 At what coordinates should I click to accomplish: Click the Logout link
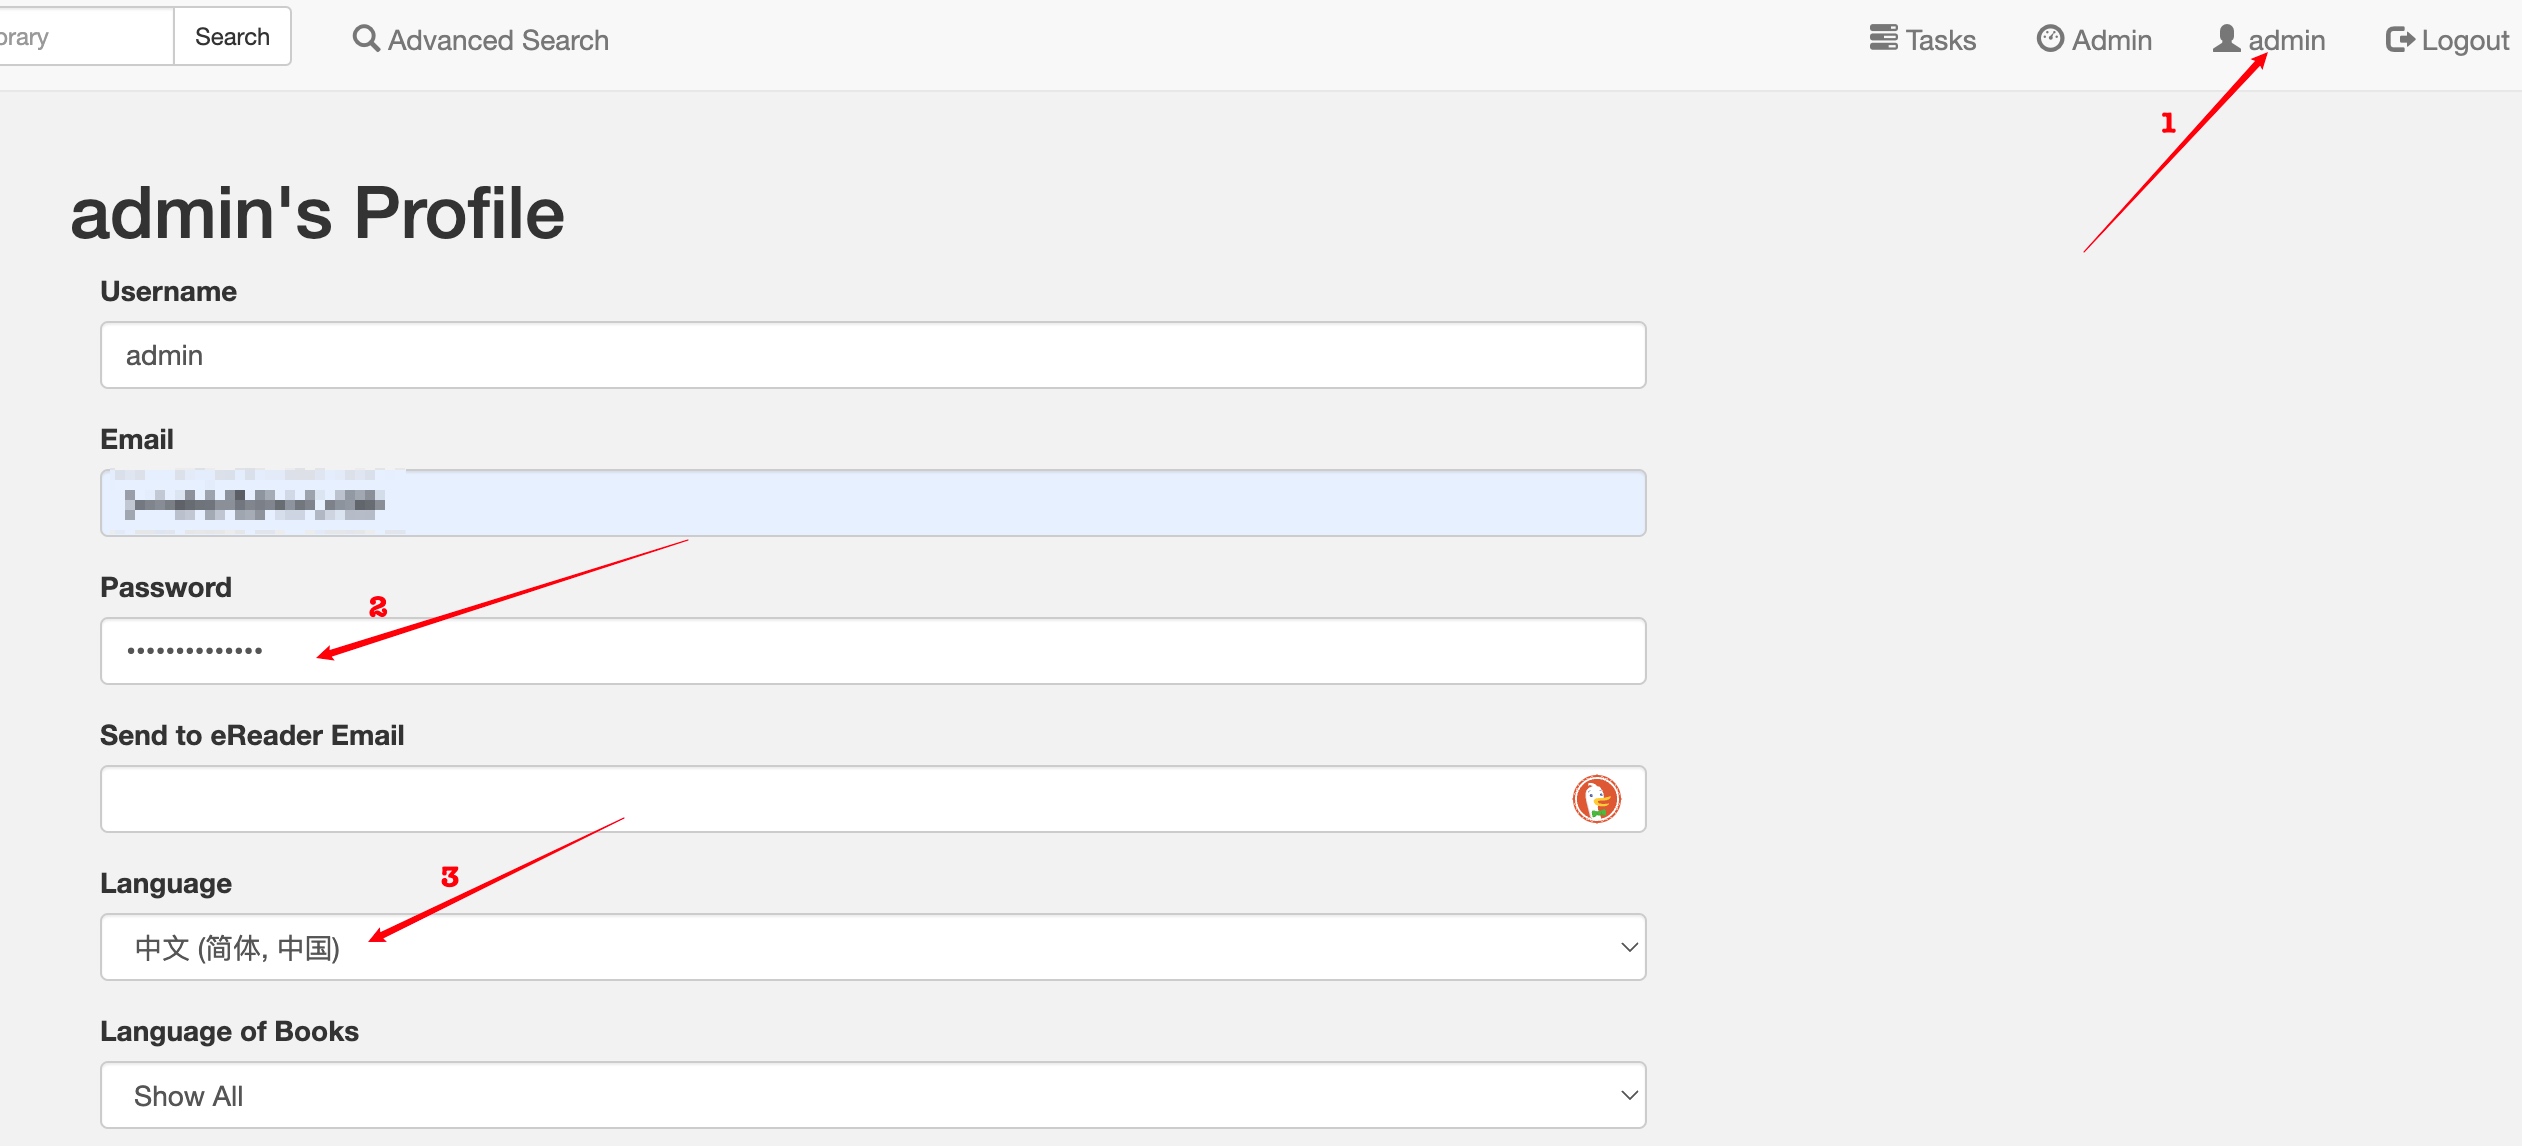click(x=2447, y=39)
